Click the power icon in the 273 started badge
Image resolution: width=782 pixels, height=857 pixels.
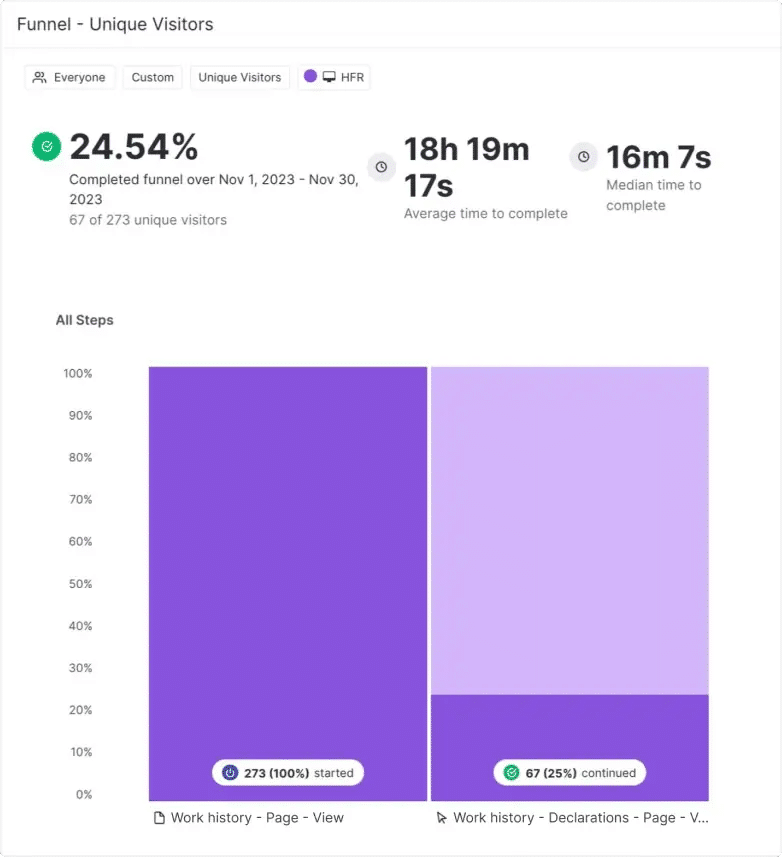[x=230, y=773]
